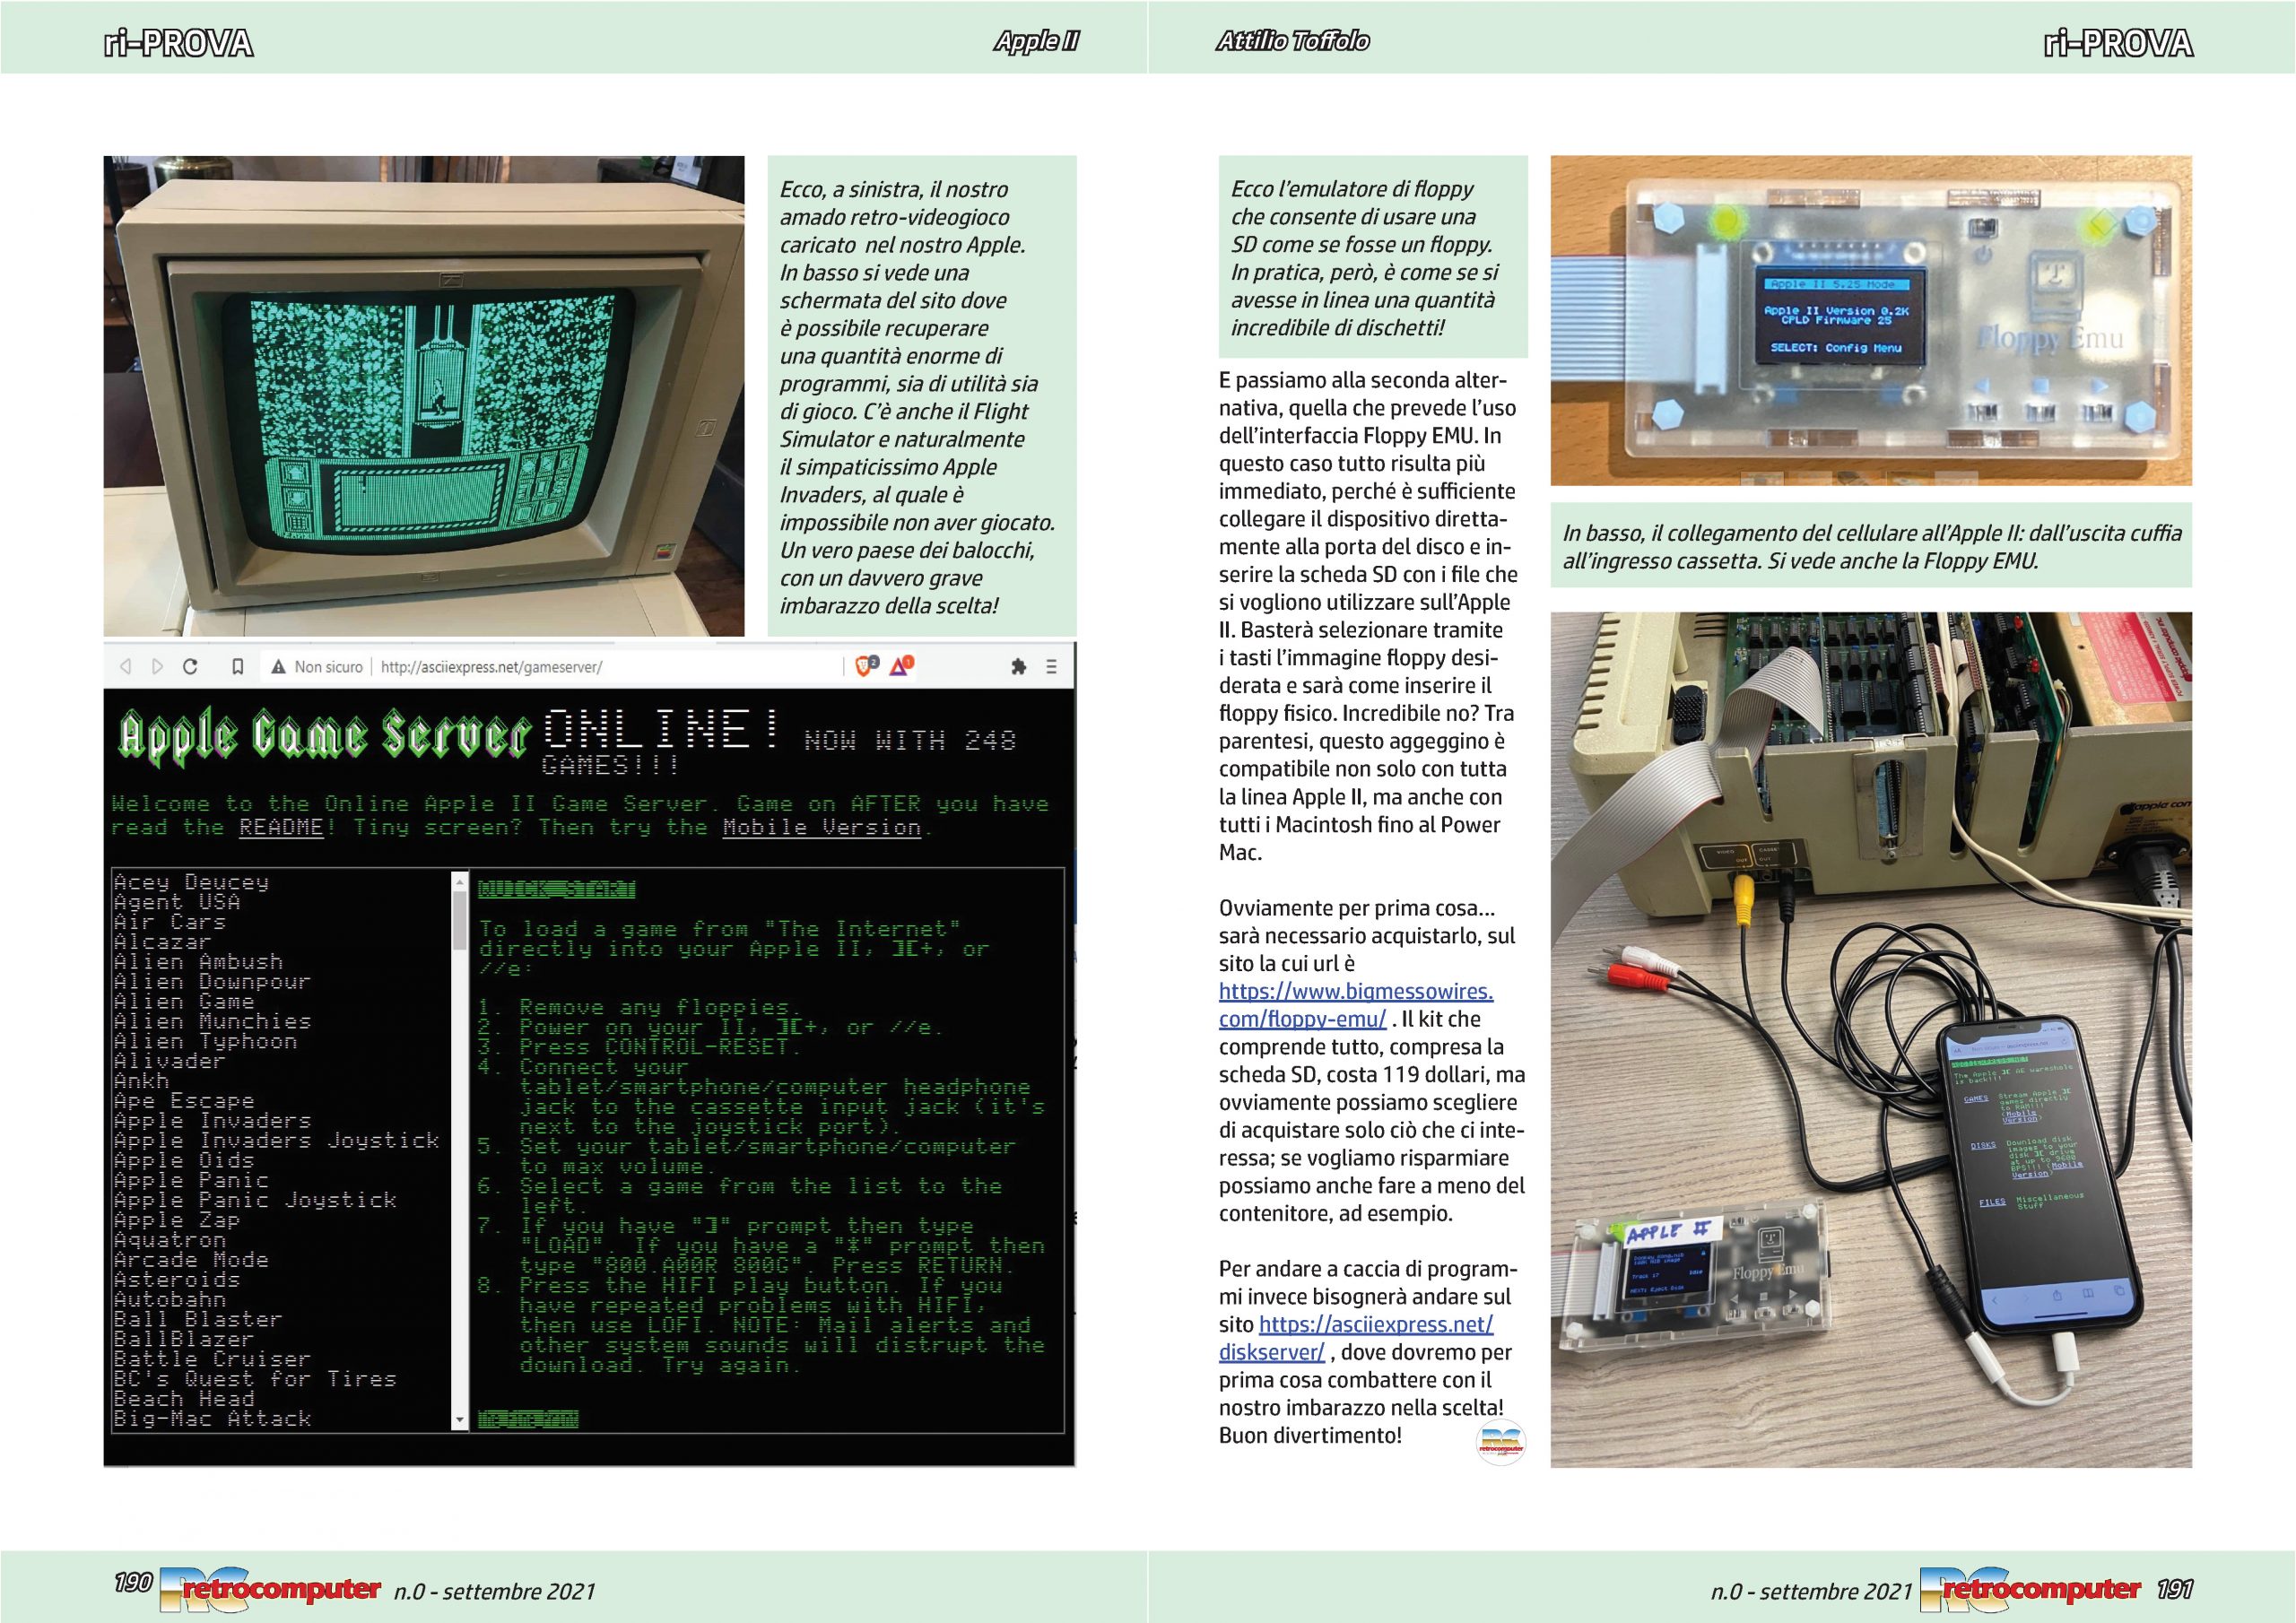Click the game list scrollbar up arrow
Image resolution: width=2296 pixels, height=1623 pixels.
[x=460, y=881]
